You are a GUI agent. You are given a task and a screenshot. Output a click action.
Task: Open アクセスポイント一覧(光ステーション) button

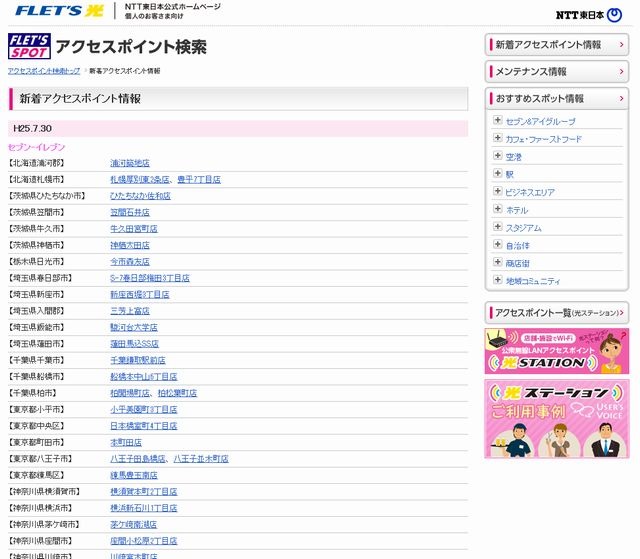557,313
